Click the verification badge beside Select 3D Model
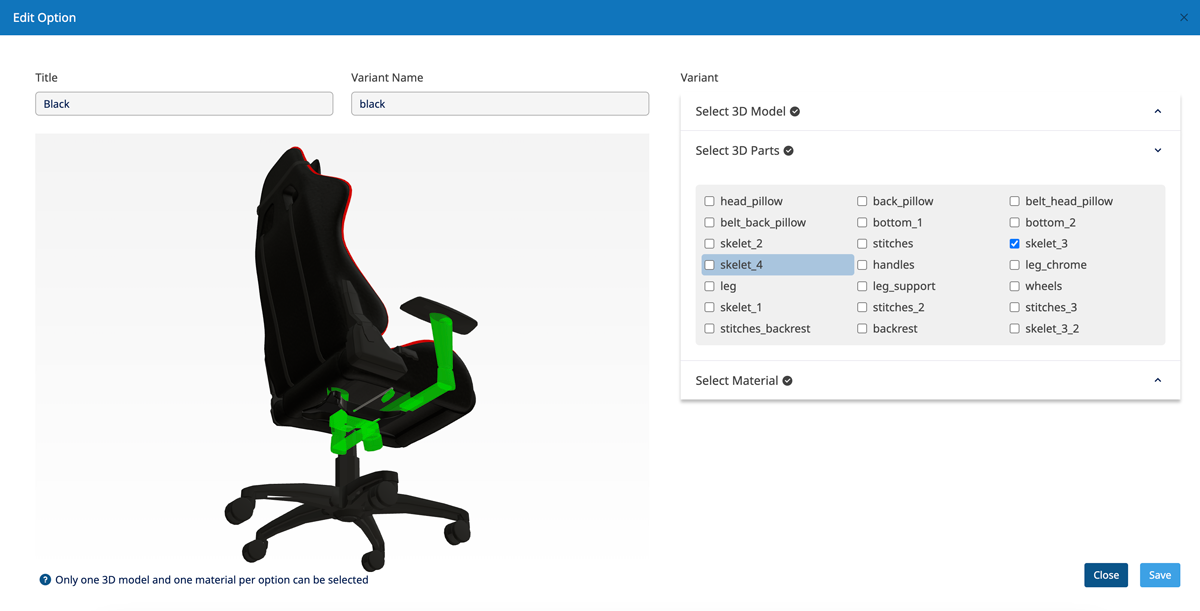This screenshot has width=1200, height=611. (x=794, y=111)
